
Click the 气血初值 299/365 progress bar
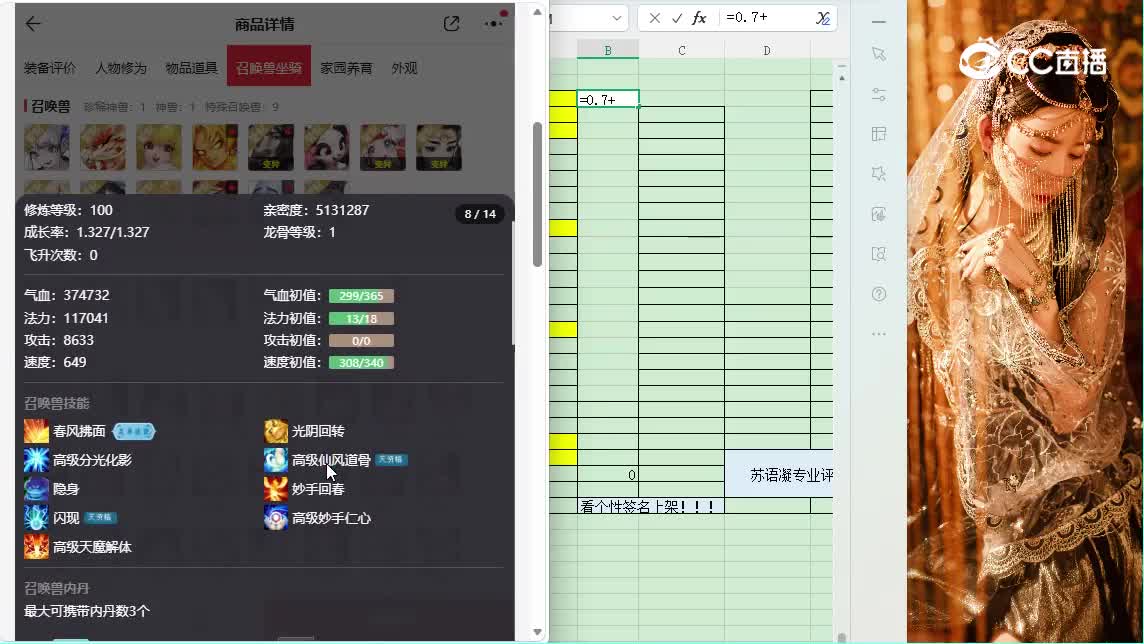click(x=361, y=296)
